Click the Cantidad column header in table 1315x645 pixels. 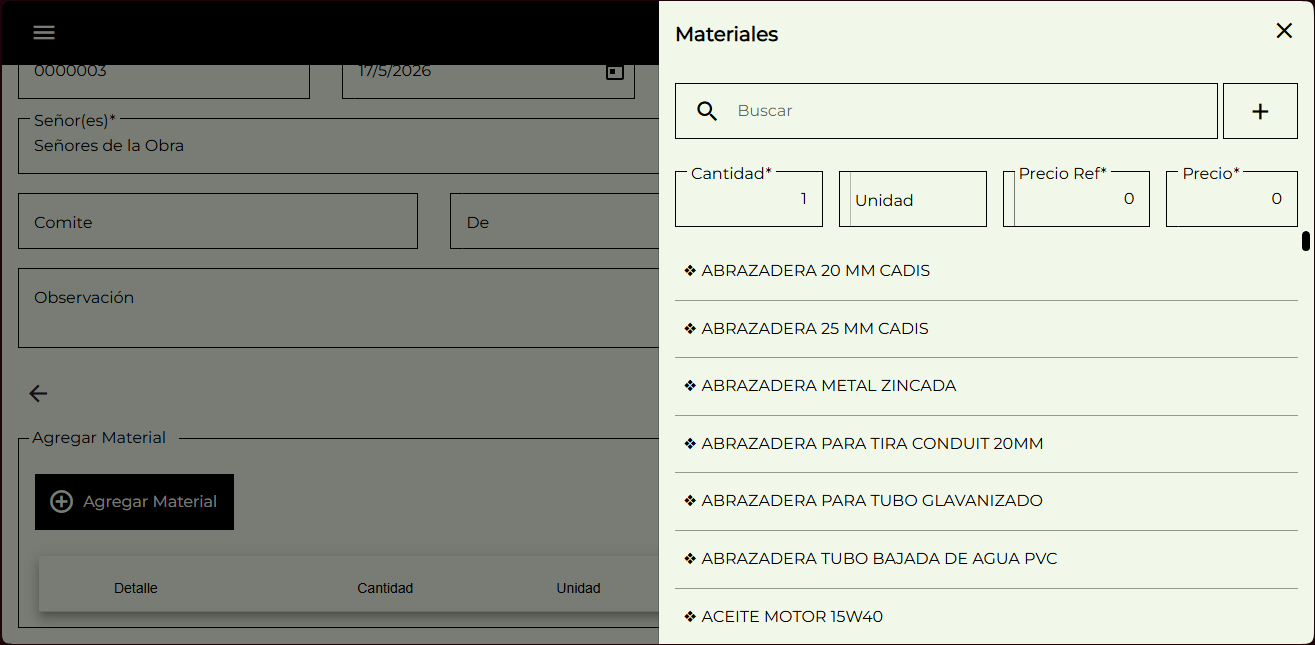point(385,588)
